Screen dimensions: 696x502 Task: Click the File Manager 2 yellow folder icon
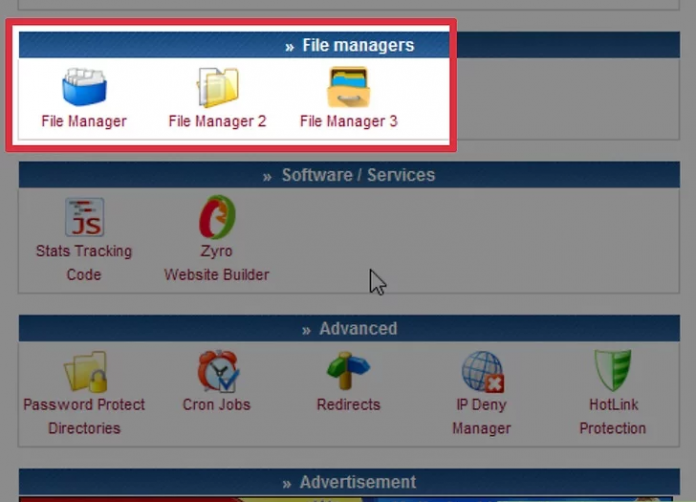[x=217, y=88]
